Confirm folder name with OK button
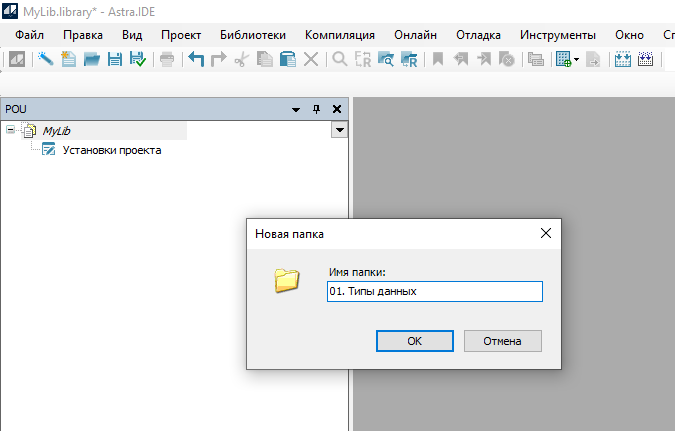Viewport: 675px width, 431px height. [414, 341]
